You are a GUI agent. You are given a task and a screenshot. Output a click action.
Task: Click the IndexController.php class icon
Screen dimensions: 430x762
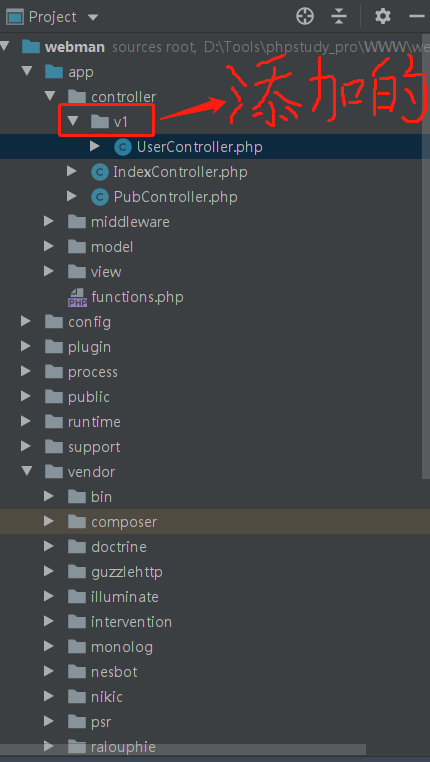[100, 172]
